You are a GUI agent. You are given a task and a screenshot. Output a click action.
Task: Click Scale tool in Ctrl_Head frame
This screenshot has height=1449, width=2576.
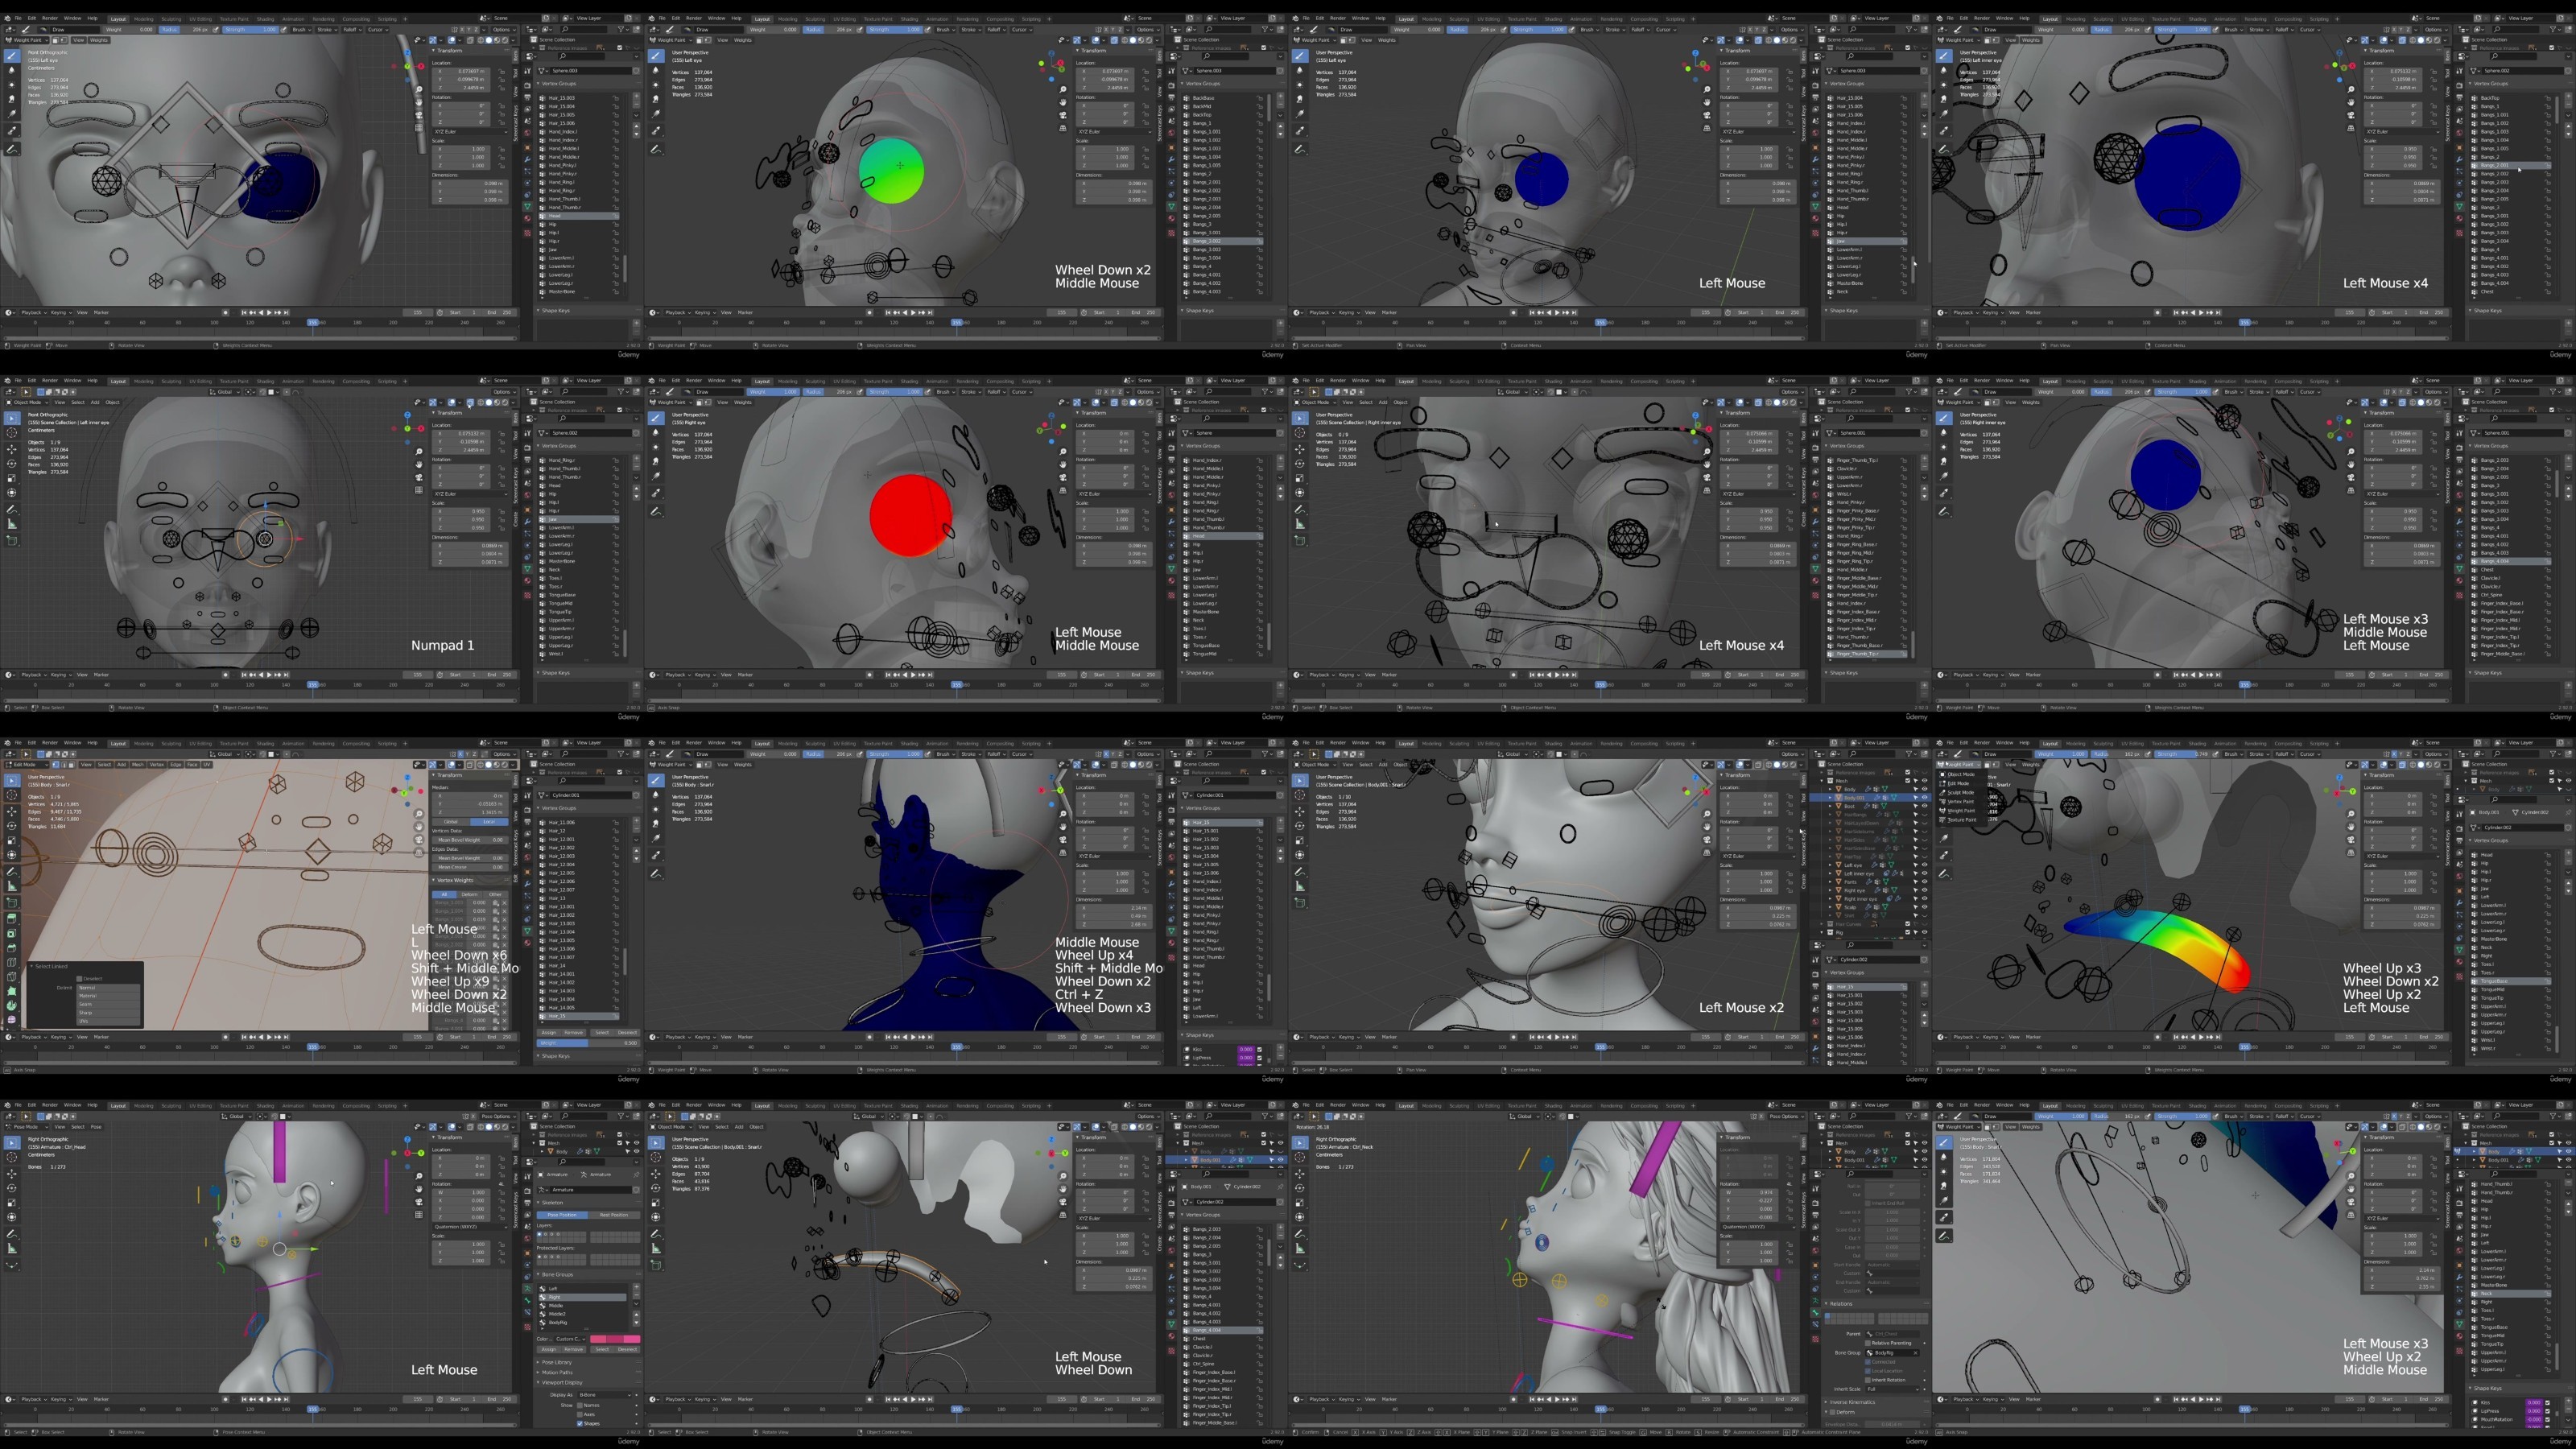coord(12,1203)
